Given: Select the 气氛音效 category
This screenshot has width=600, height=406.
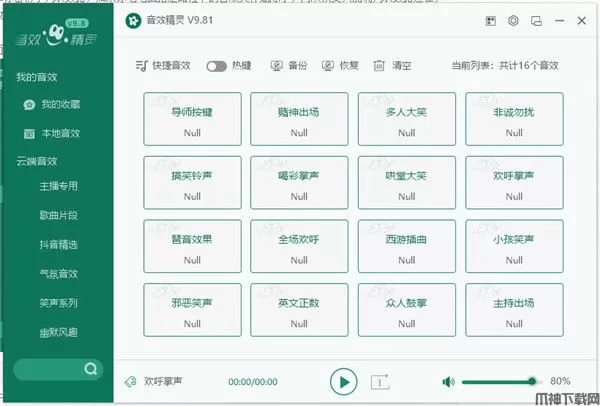Looking at the screenshot, I should 59,274.
